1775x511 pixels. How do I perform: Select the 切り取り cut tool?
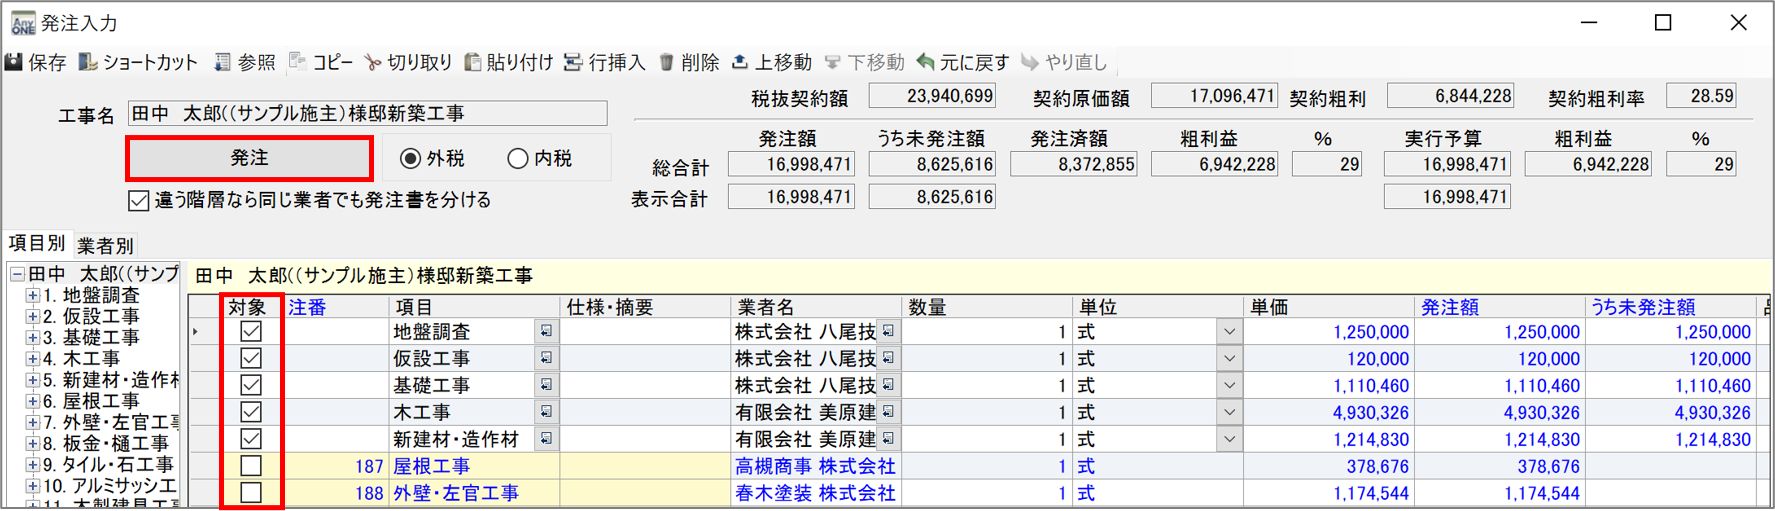click(x=373, y=62)
